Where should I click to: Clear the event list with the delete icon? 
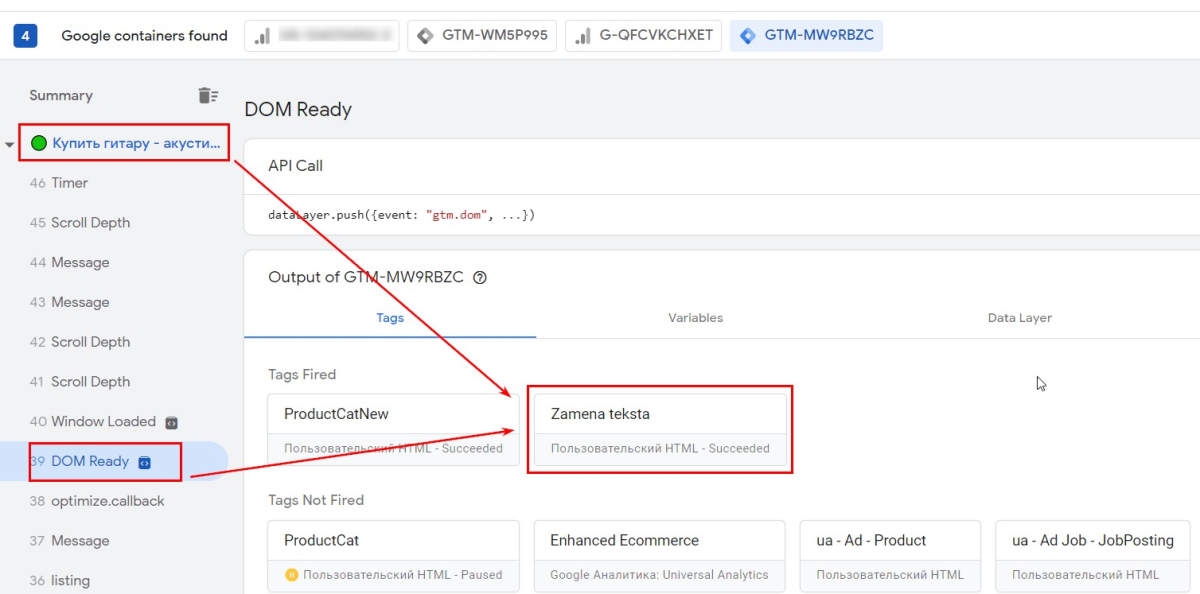[x=208, y=96]
